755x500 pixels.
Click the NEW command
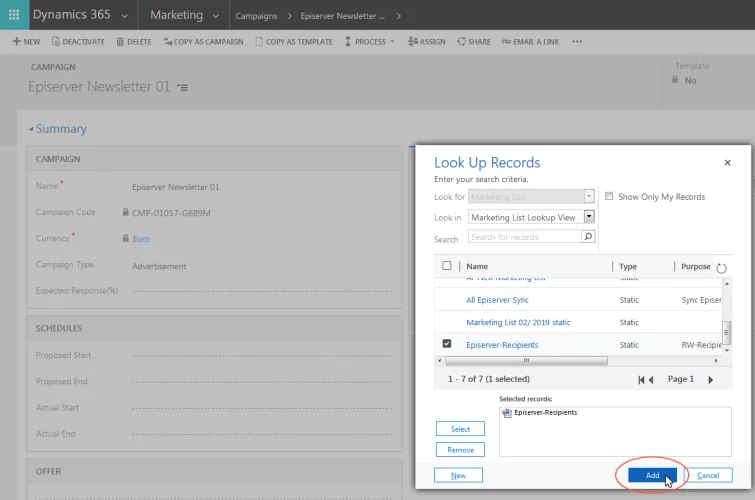26,42
